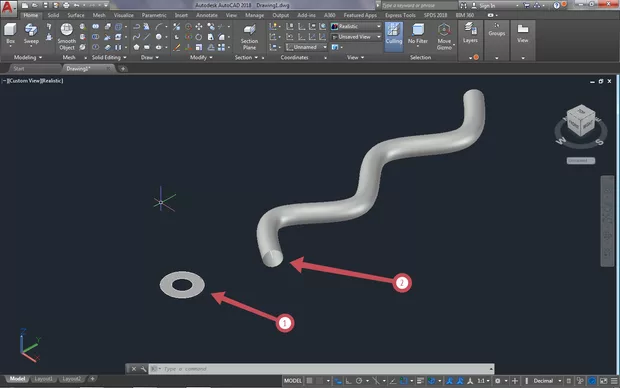This screenshot has width=620, height=388.
Task: Open the Start file tab
Action: (19, 68)
